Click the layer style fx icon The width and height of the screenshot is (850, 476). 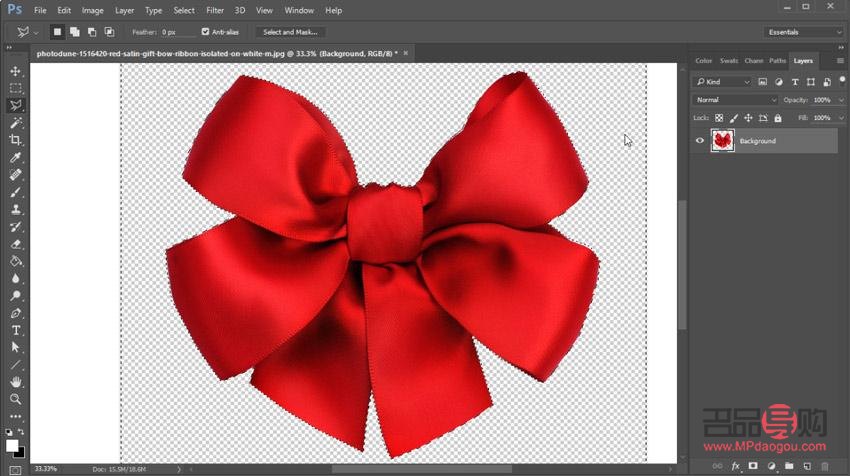pos(735,466)
